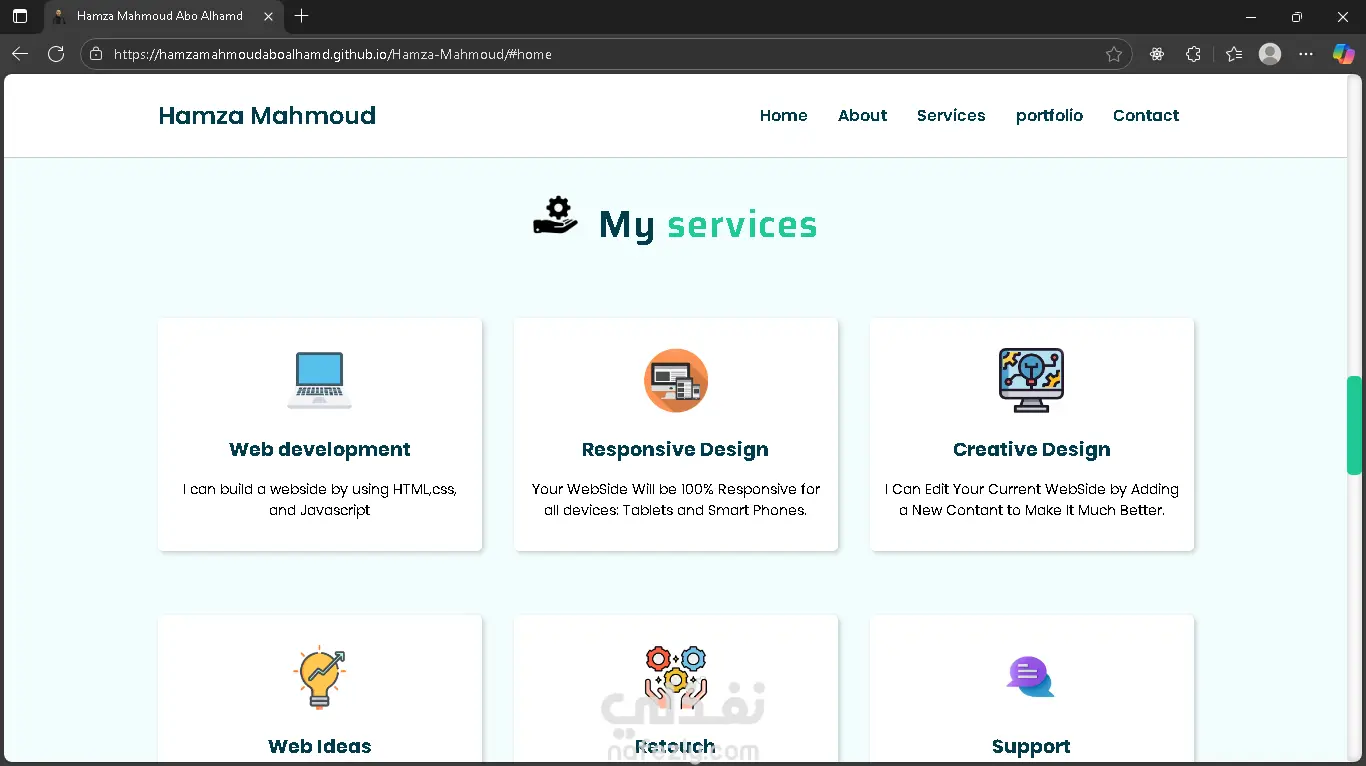The width and height of the screenshot is (1366, 766).
Task: Open the browser extensions puzzle icon
Action: (1193, 54)
